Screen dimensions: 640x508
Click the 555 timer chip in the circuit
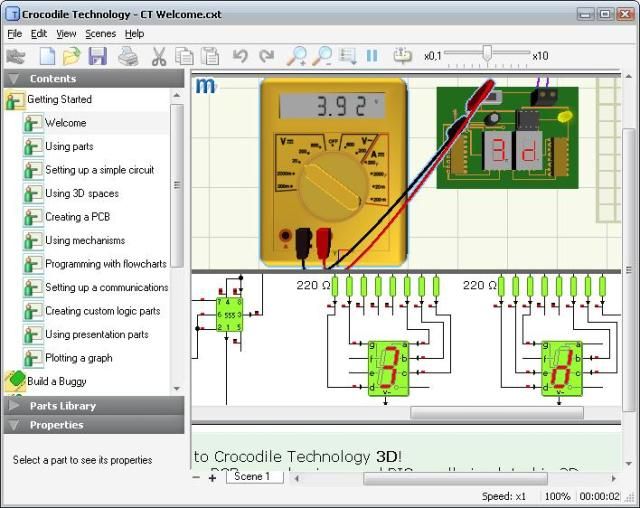(229, 314)
